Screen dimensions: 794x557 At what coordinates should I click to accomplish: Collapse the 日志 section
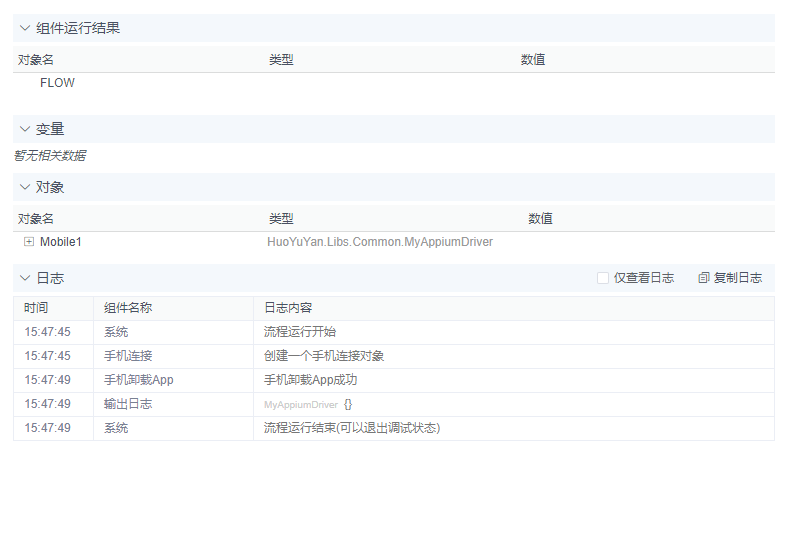[25, 278]
